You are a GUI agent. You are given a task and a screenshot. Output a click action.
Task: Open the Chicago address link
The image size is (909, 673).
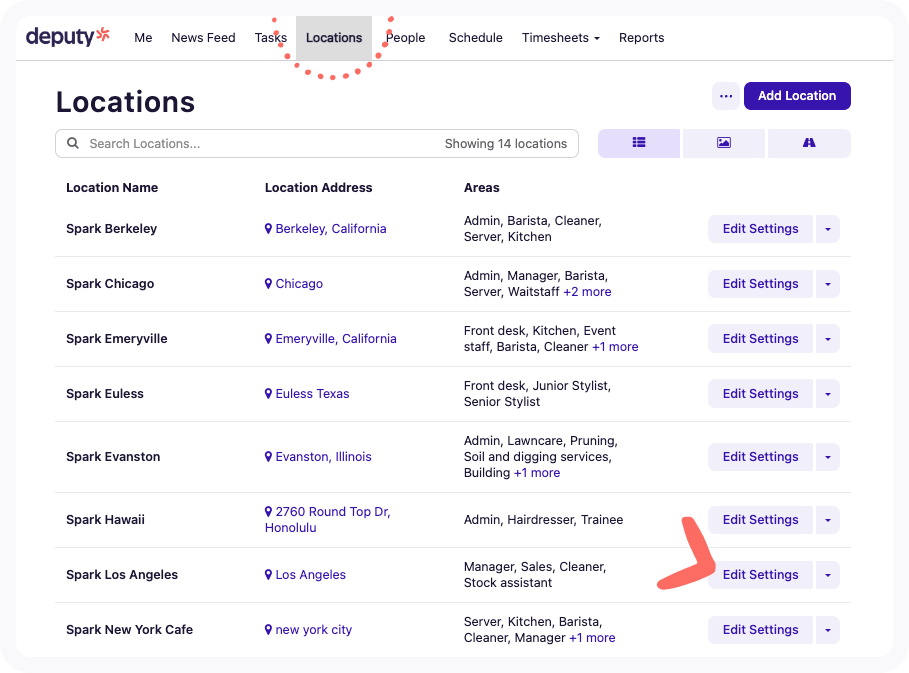click(299, 284)
